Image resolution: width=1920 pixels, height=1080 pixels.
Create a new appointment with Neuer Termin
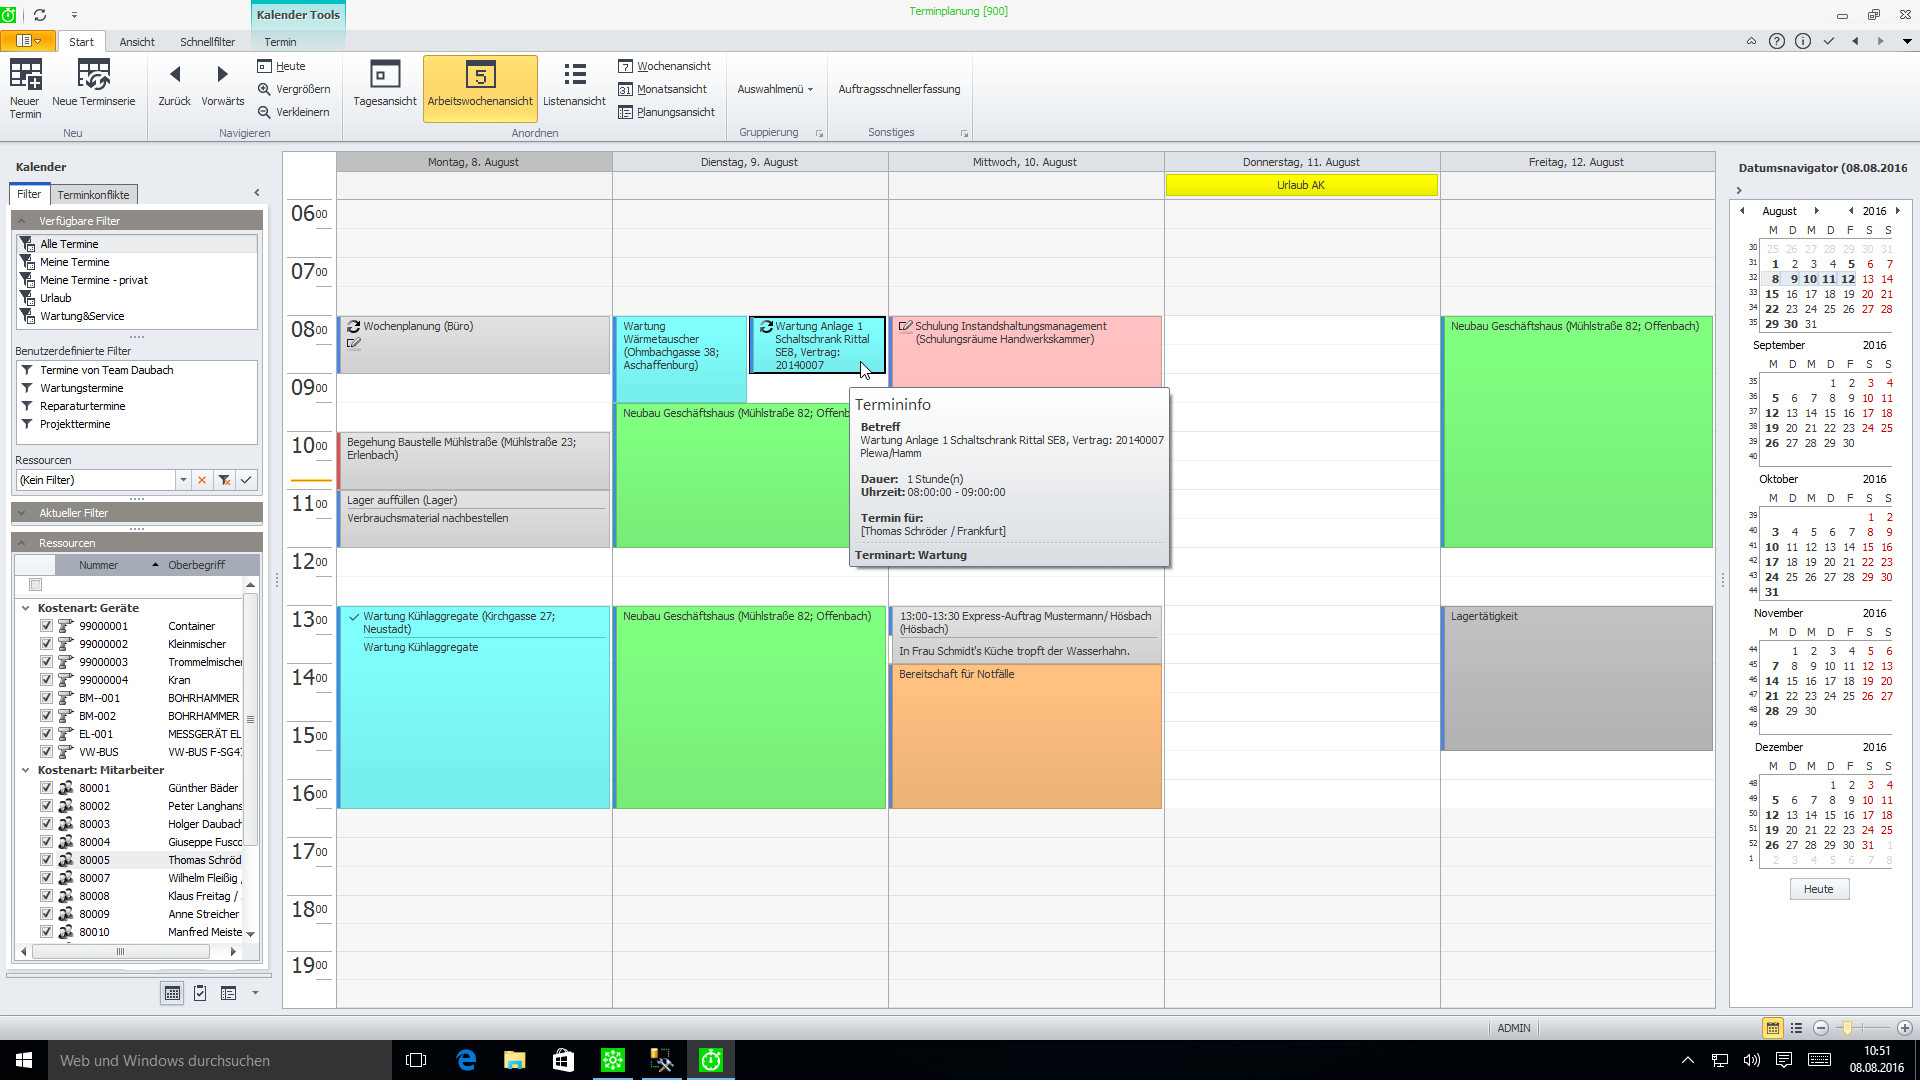point(25,89)
